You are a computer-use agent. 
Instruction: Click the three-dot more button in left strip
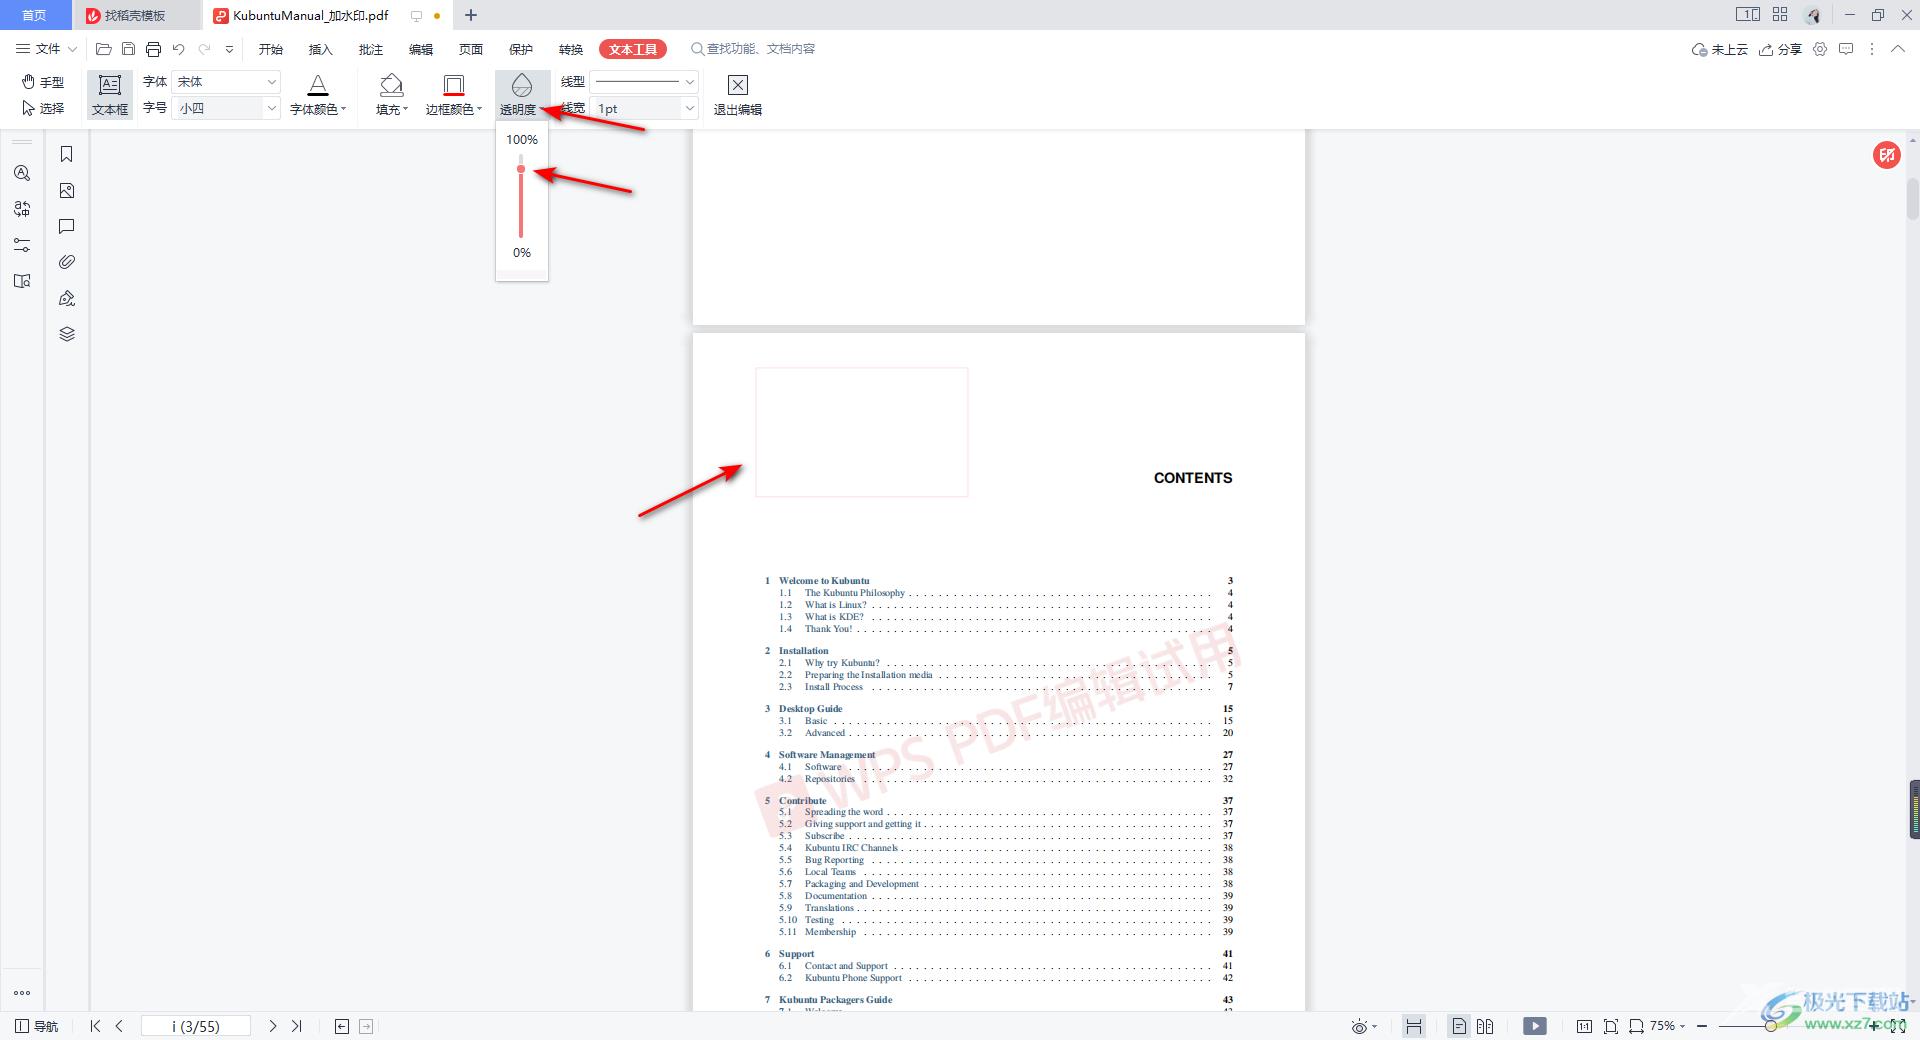22,993
